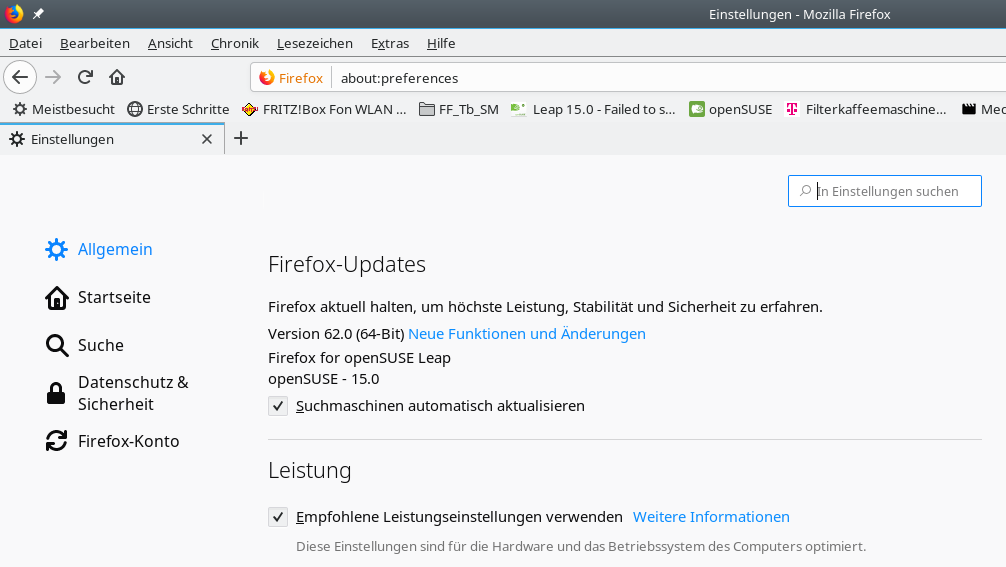Open the FF_Tb_SM bookmarks folder

pyautogui.click(x=459, y=109)
